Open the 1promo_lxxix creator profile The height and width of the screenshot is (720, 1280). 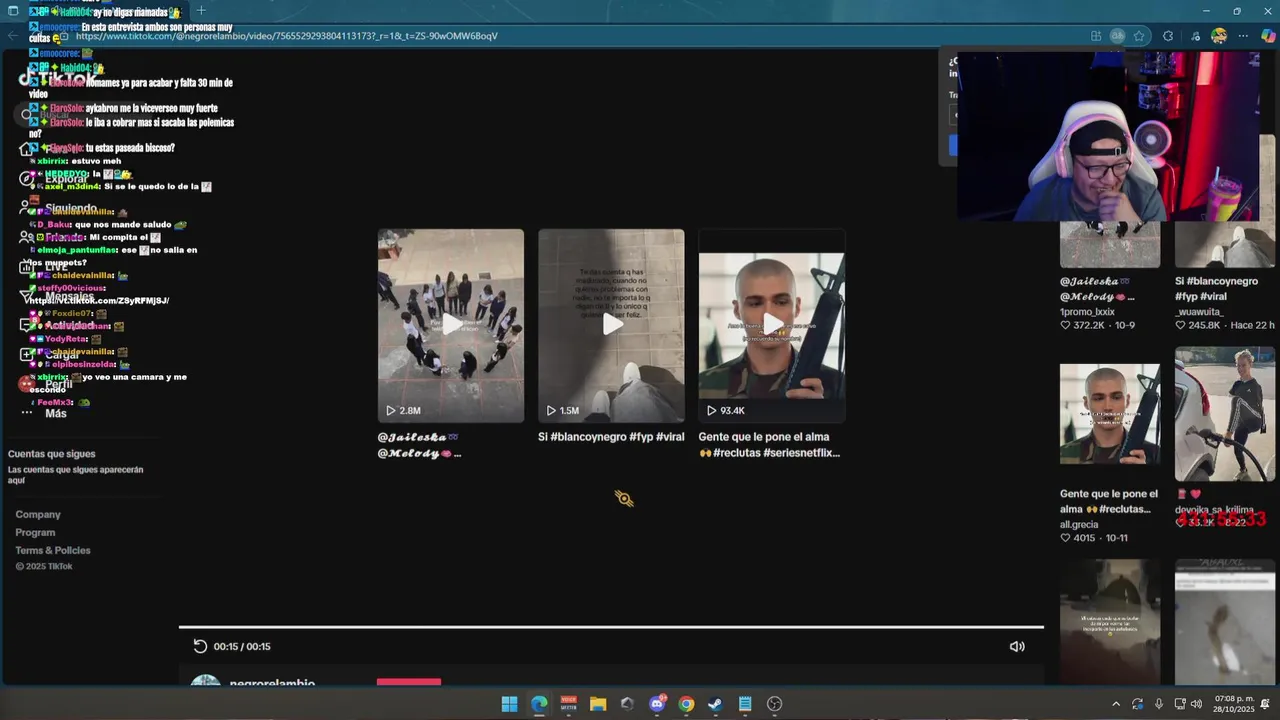[1087, 312]
